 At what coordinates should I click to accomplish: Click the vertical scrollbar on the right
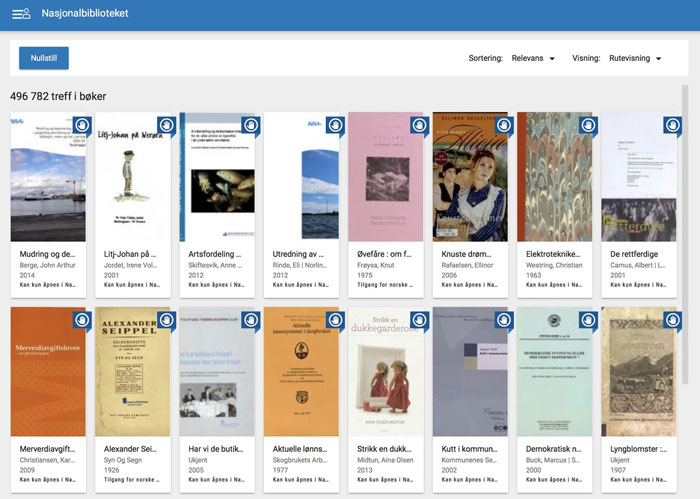point(685,234)
